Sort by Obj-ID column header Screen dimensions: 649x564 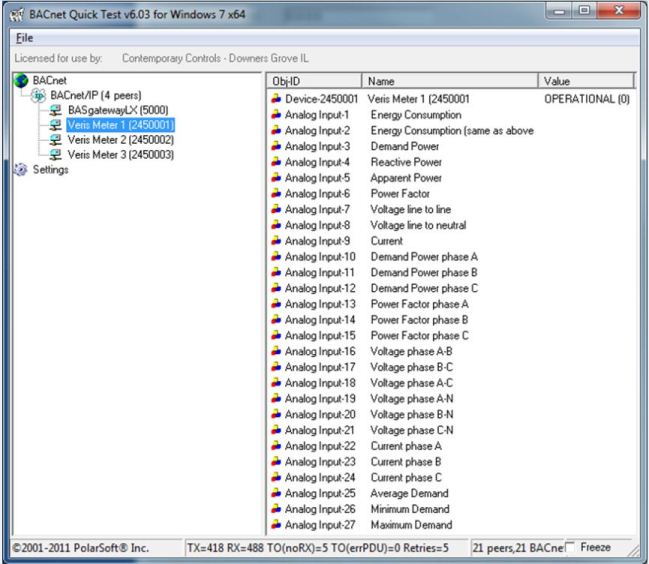pos(314,81)
